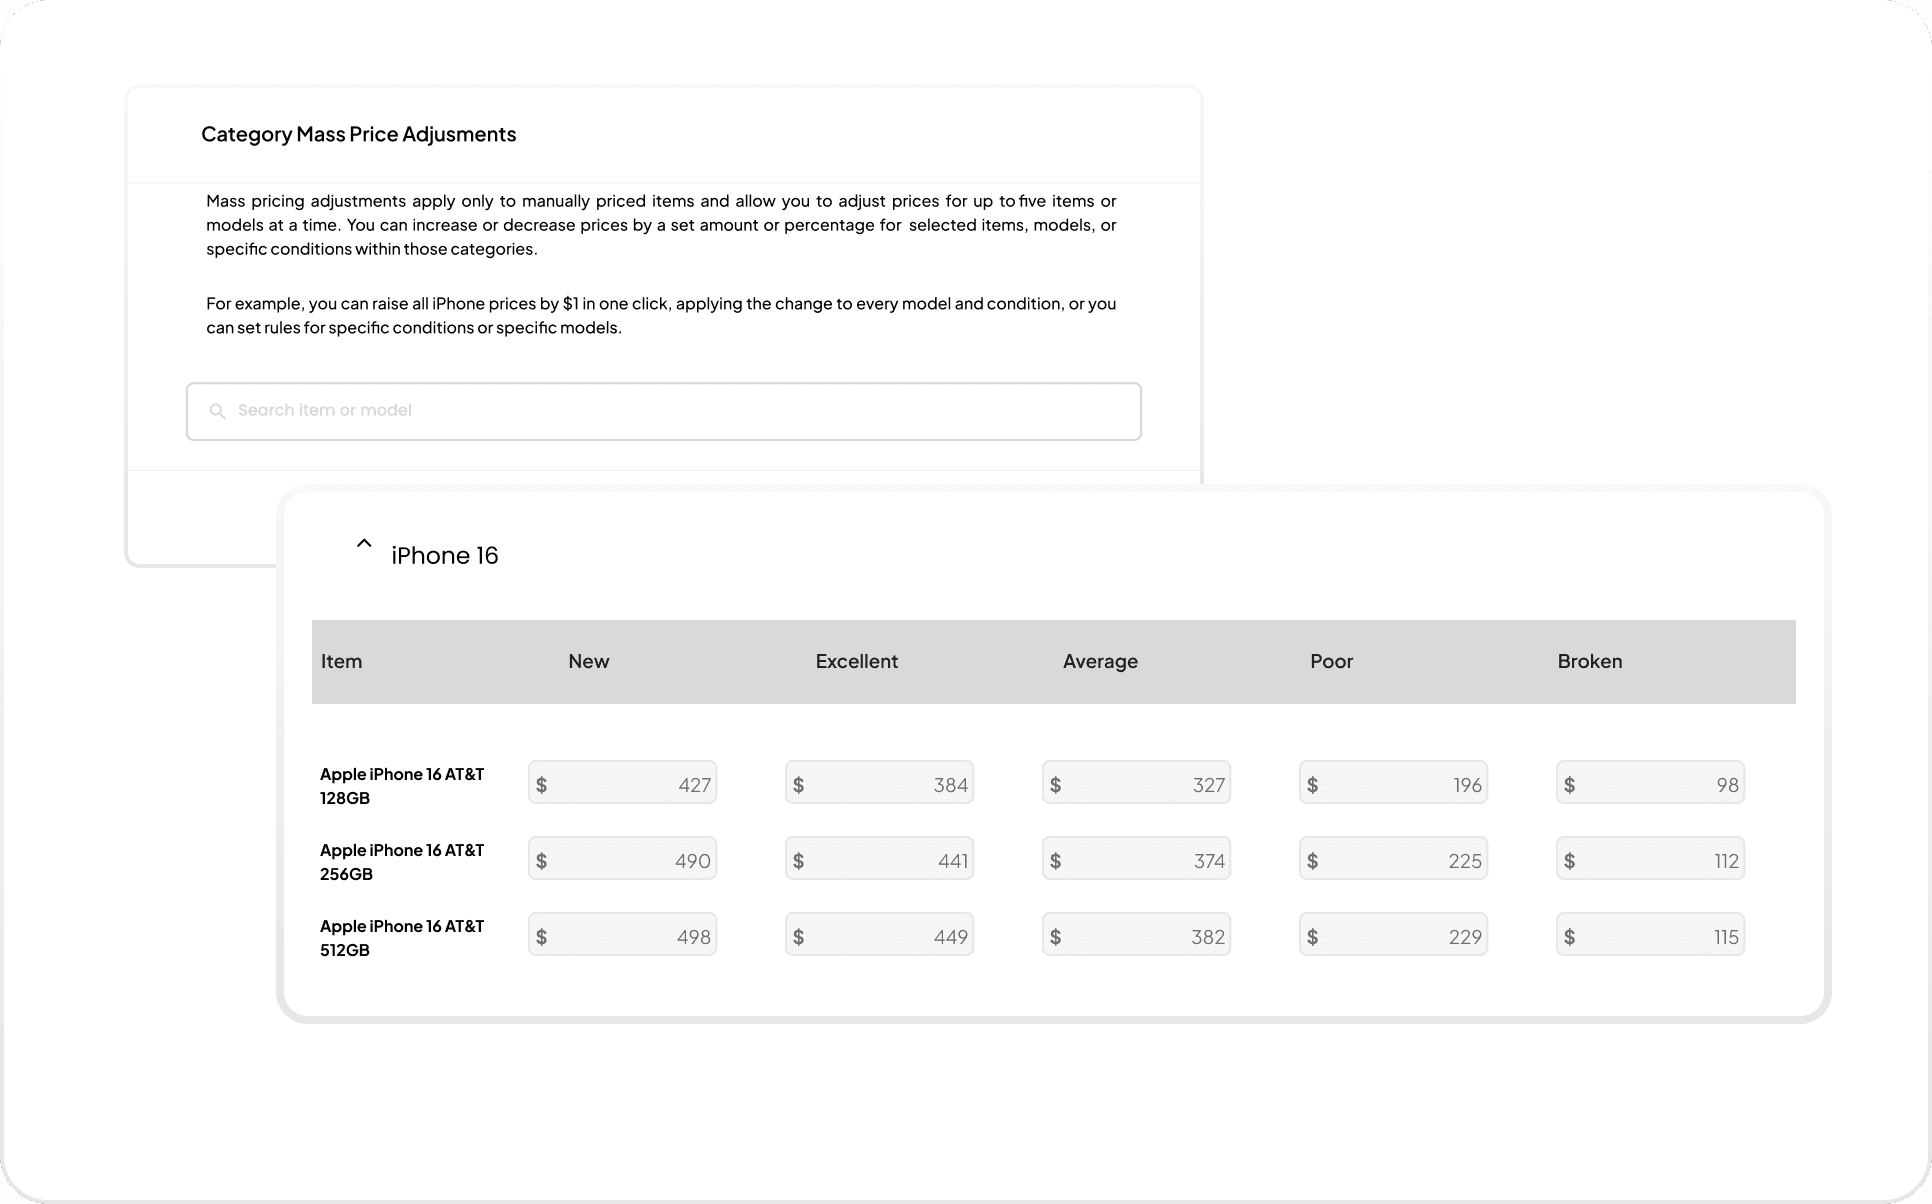Viewport: 1932px width, 1204px height.
Task: Edit Average price 374 for 256GB model
Action: 1137,859
